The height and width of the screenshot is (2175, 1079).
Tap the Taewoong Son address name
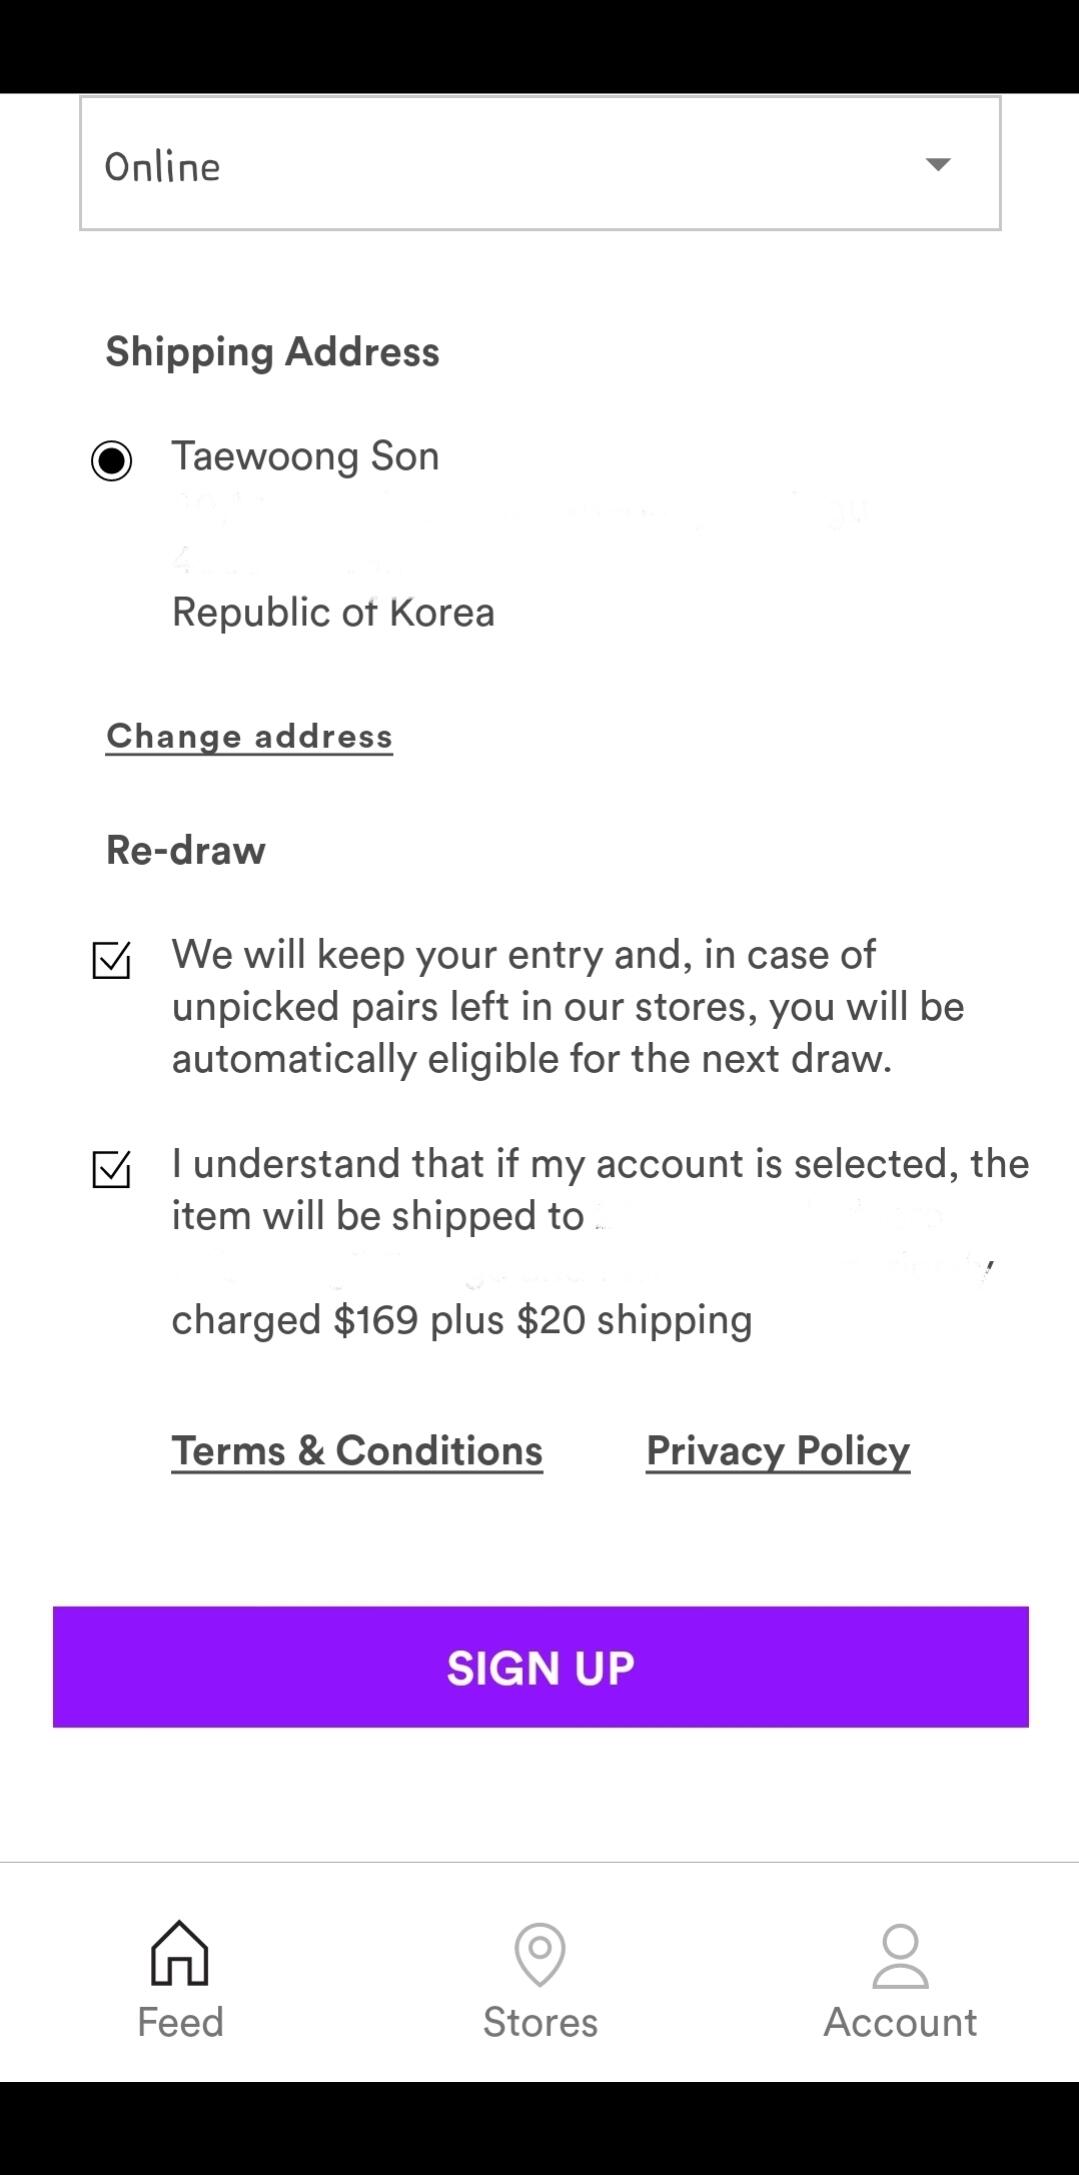pyautogui.click(x=305, y=456)
